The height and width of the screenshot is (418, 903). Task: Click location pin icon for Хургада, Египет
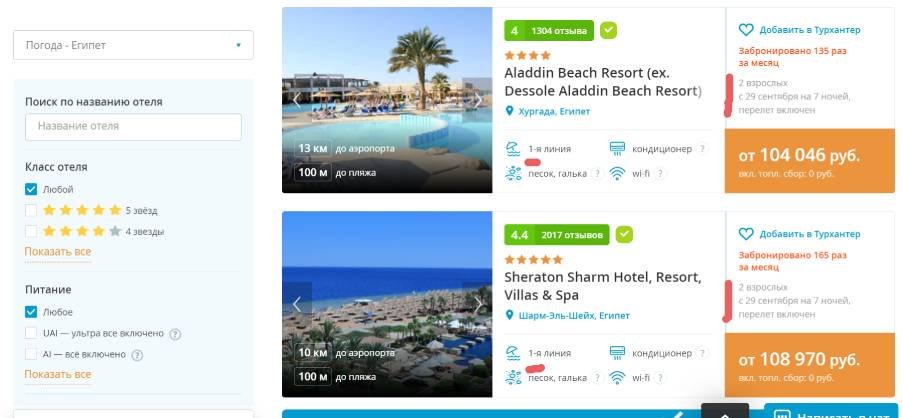click(x=509, y=111)
